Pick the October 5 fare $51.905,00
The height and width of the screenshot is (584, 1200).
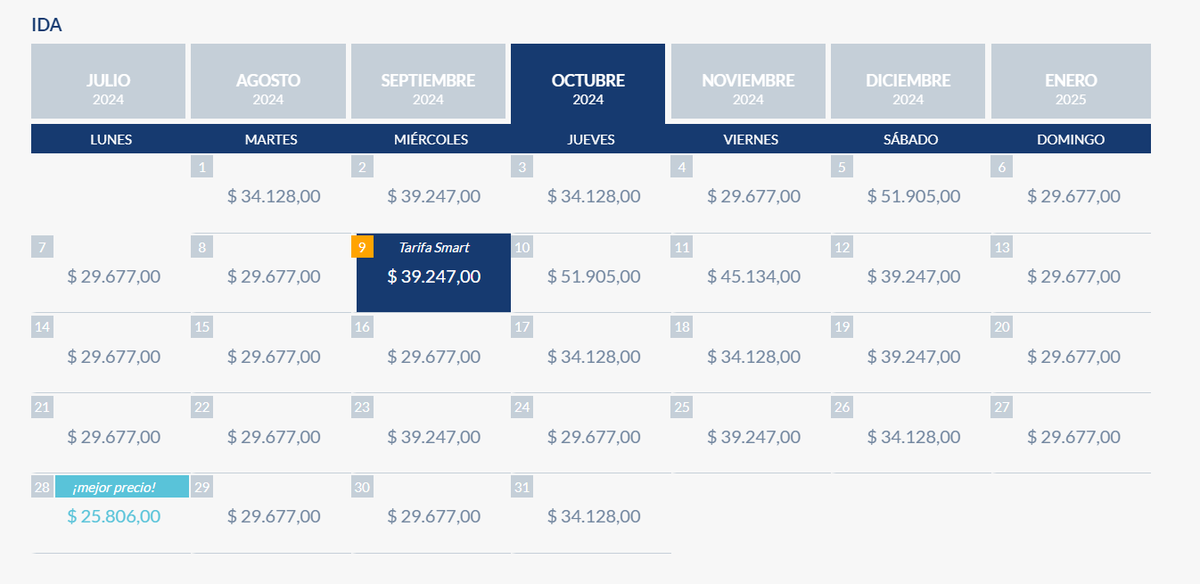913,196
